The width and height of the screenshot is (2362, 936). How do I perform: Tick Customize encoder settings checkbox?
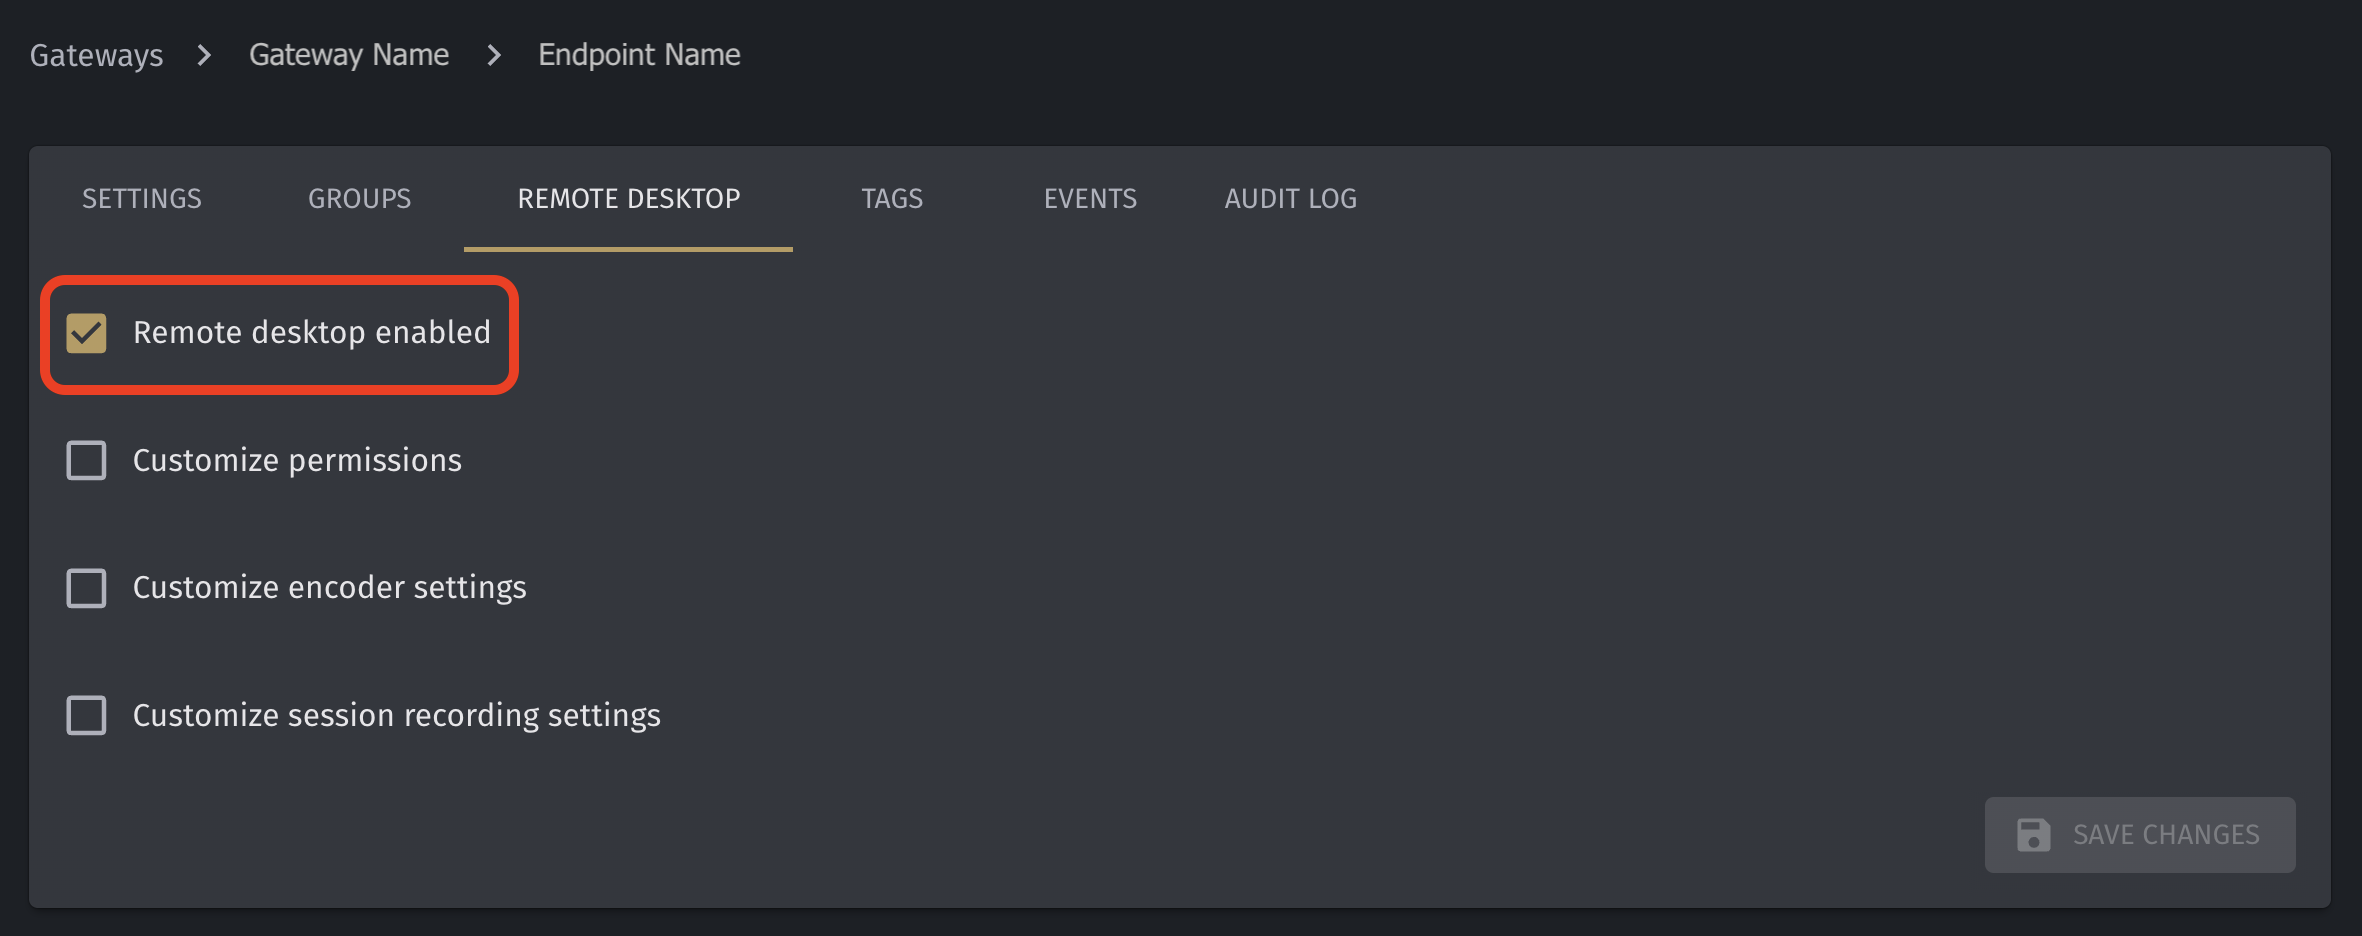pyautogui.click(x=86, y=588)
